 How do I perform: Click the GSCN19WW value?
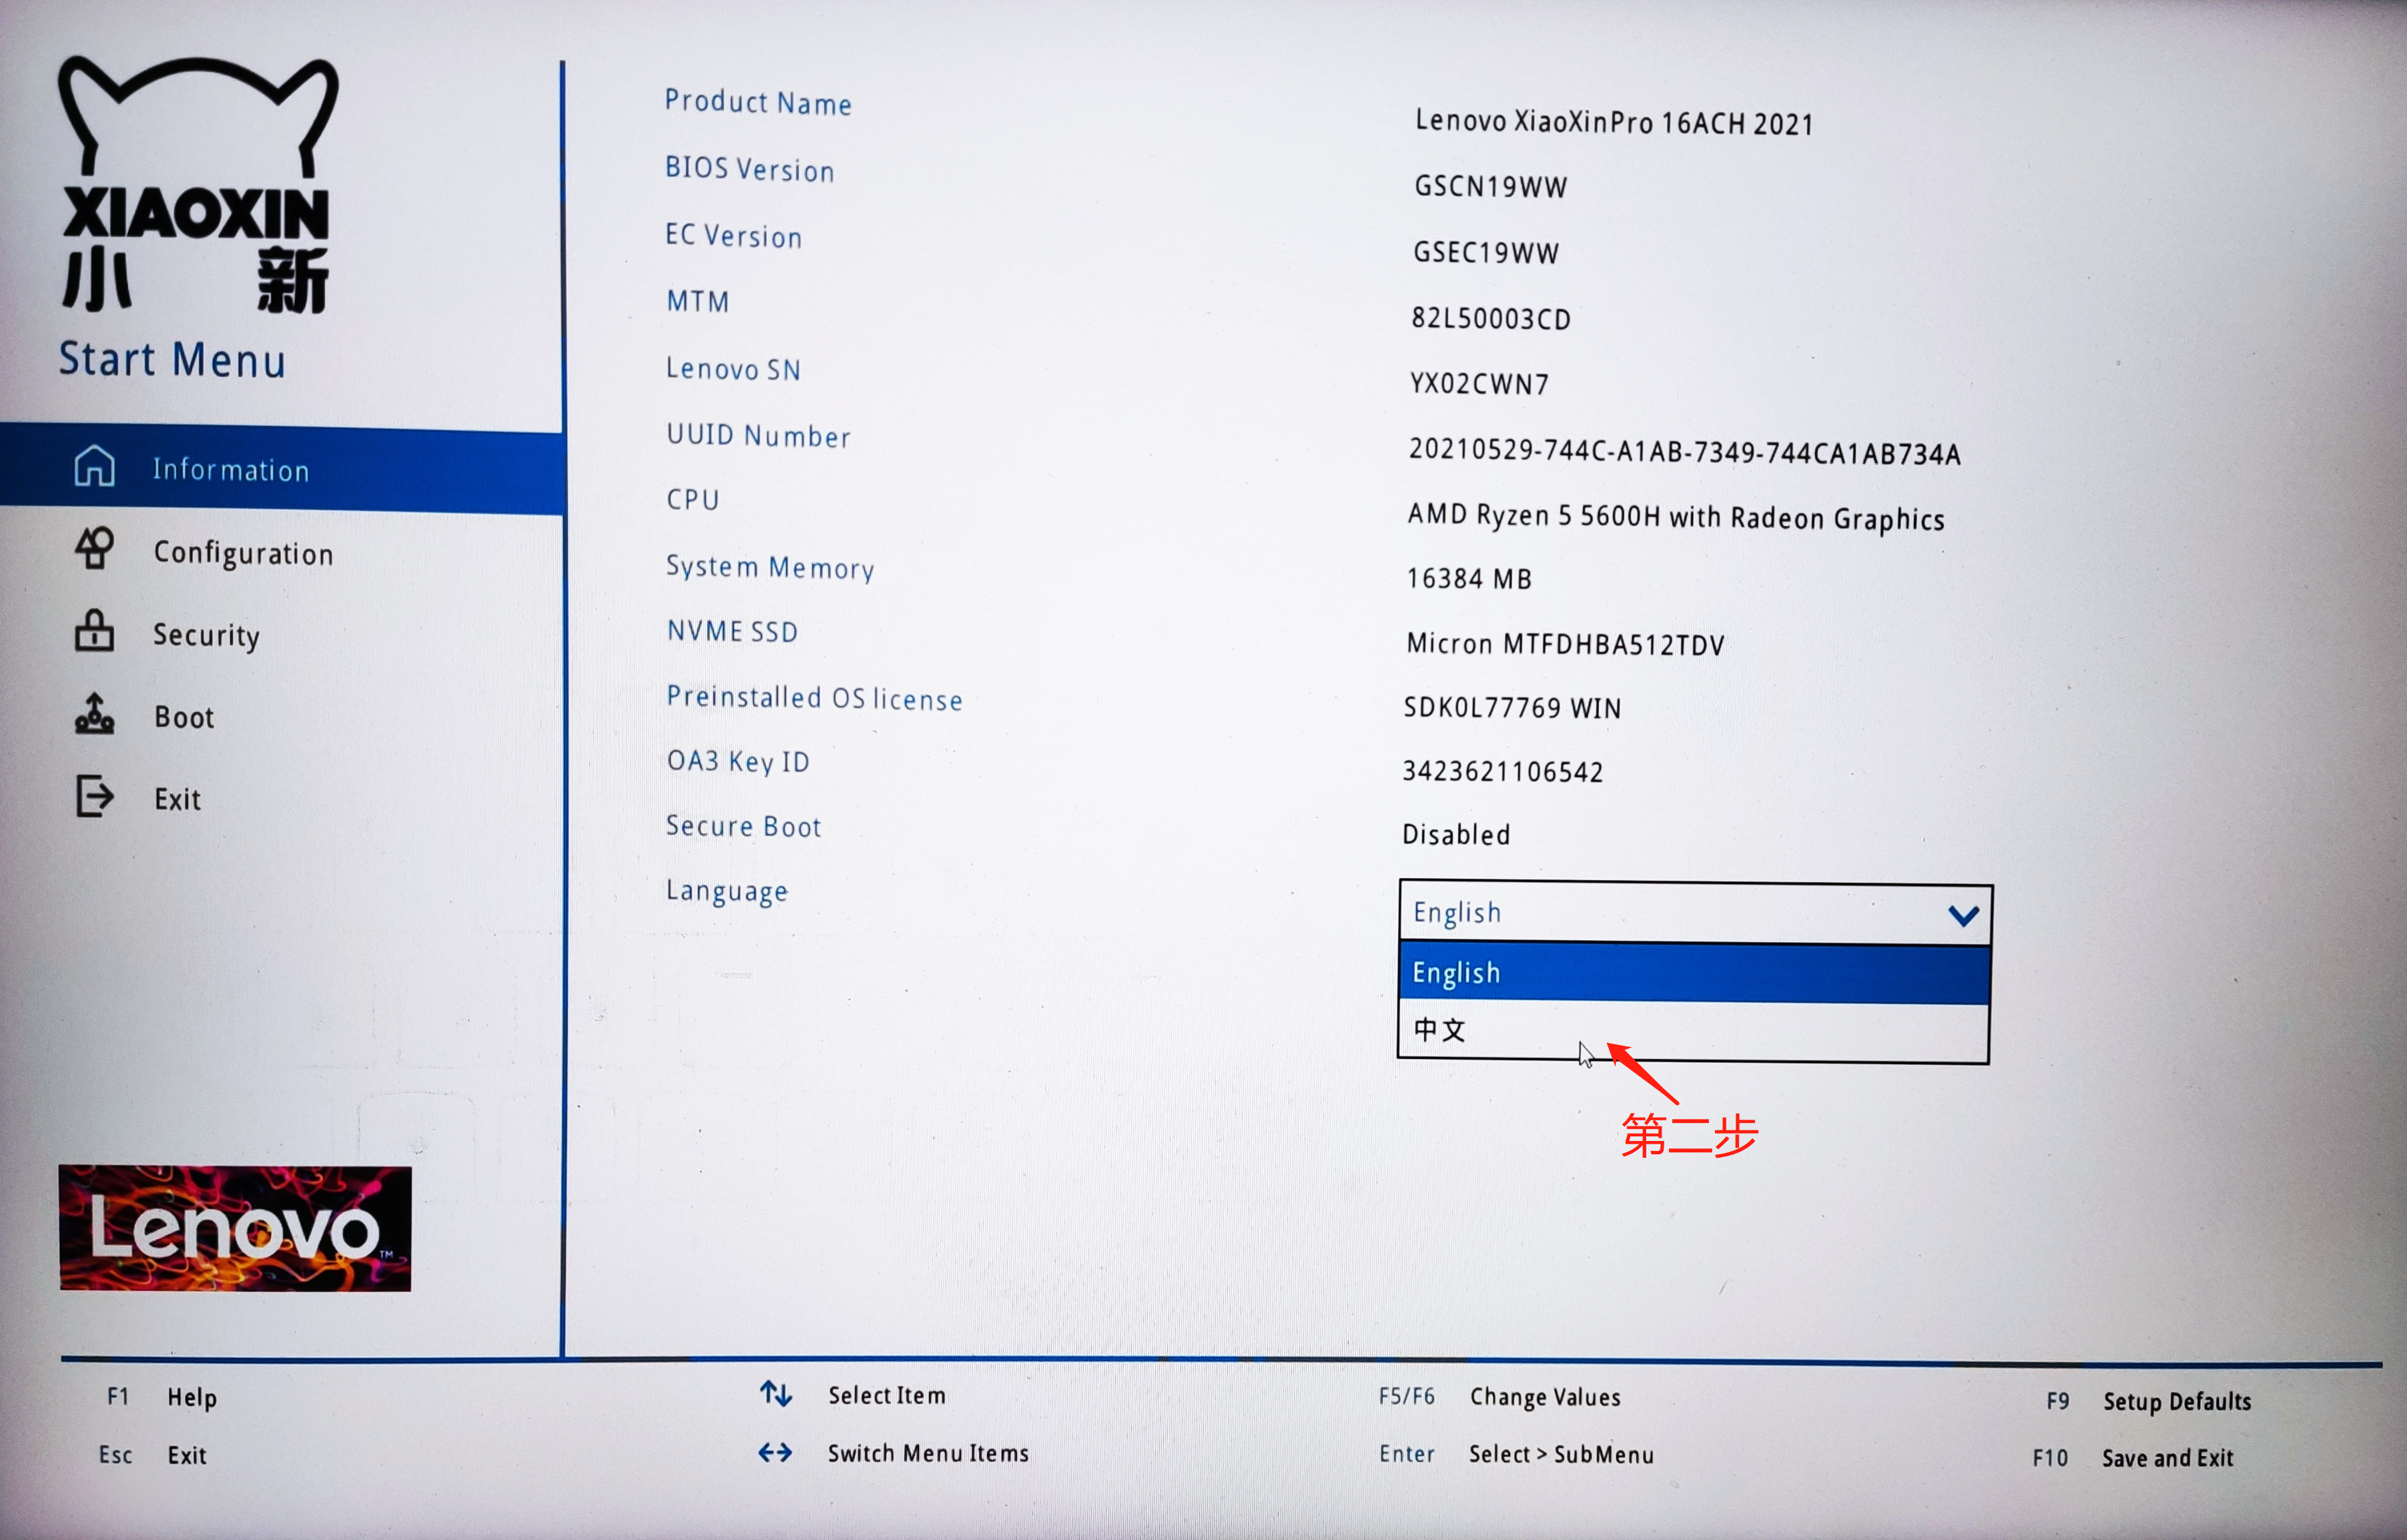click(1490, 186)
